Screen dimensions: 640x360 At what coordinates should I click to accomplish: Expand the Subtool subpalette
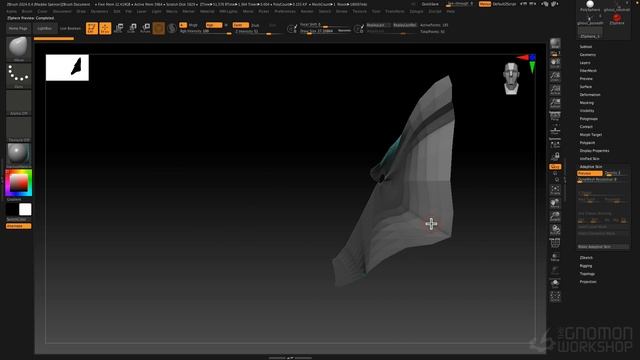pos(586,47)
